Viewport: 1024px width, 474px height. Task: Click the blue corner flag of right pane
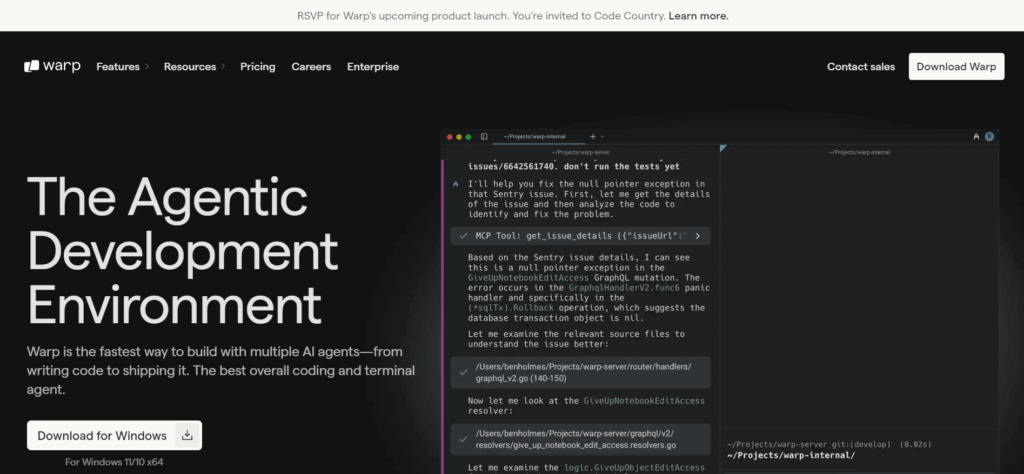723,148
